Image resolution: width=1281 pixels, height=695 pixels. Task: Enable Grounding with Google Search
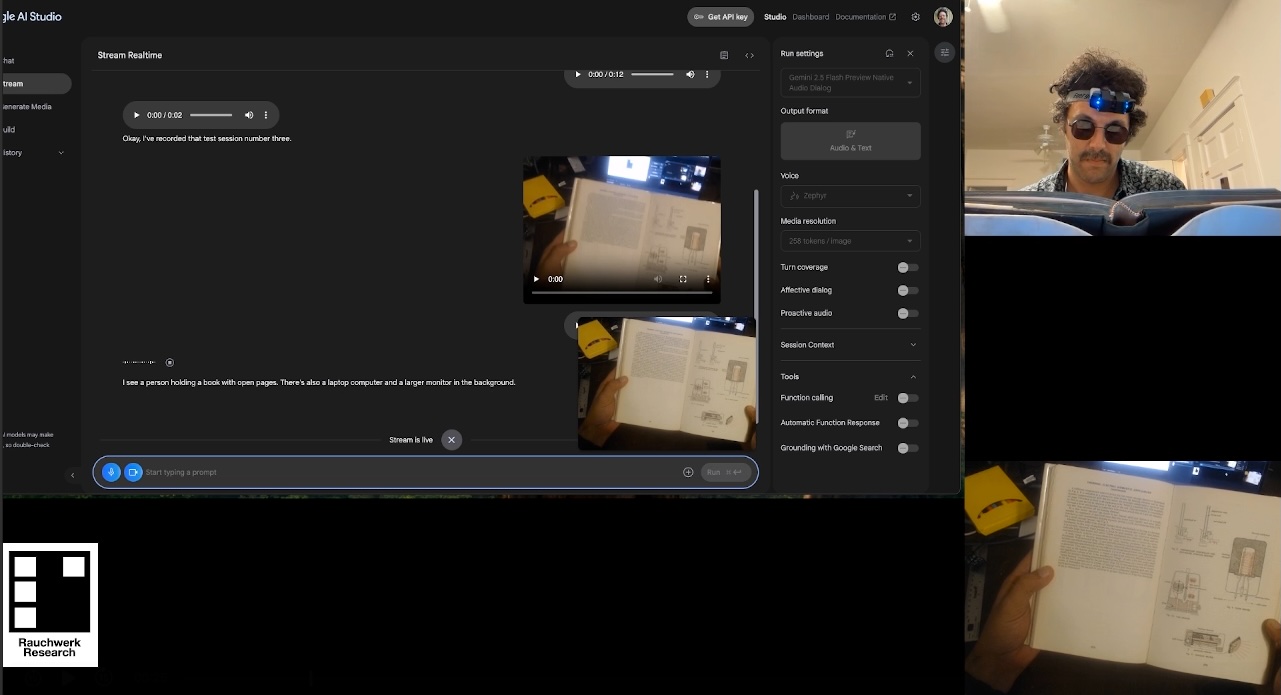pos(907,447)
